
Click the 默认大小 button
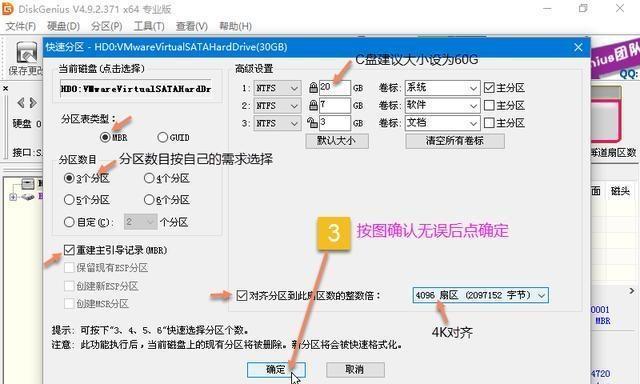coord(337,141)
